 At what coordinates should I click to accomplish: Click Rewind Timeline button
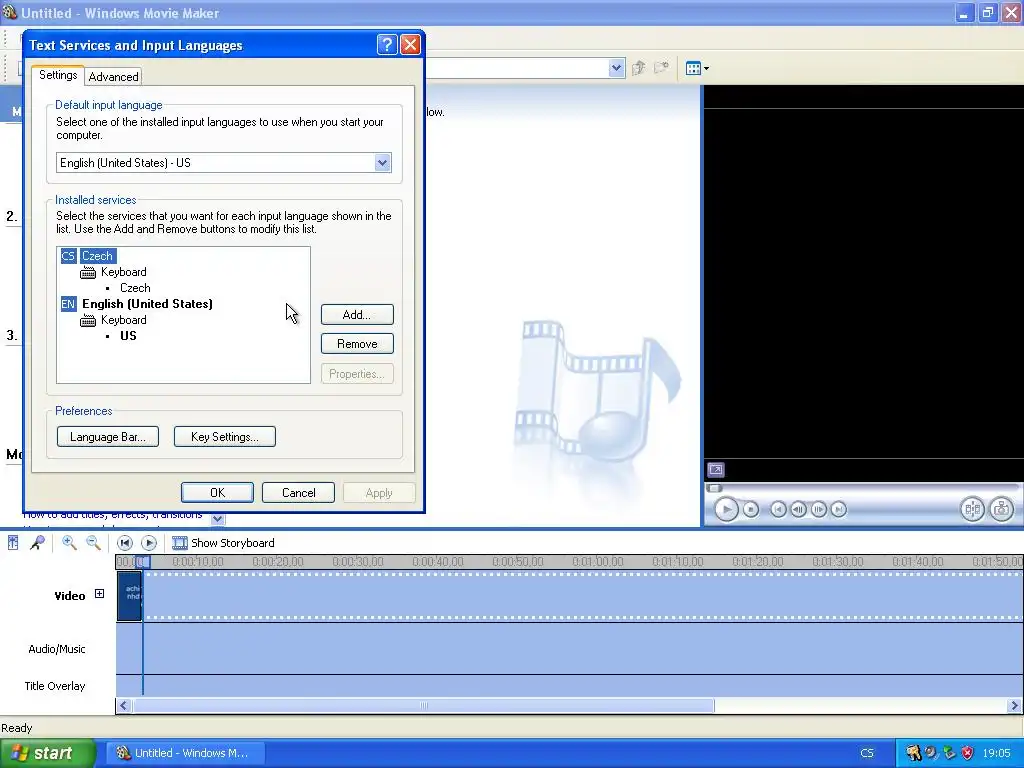click(125, 543)
